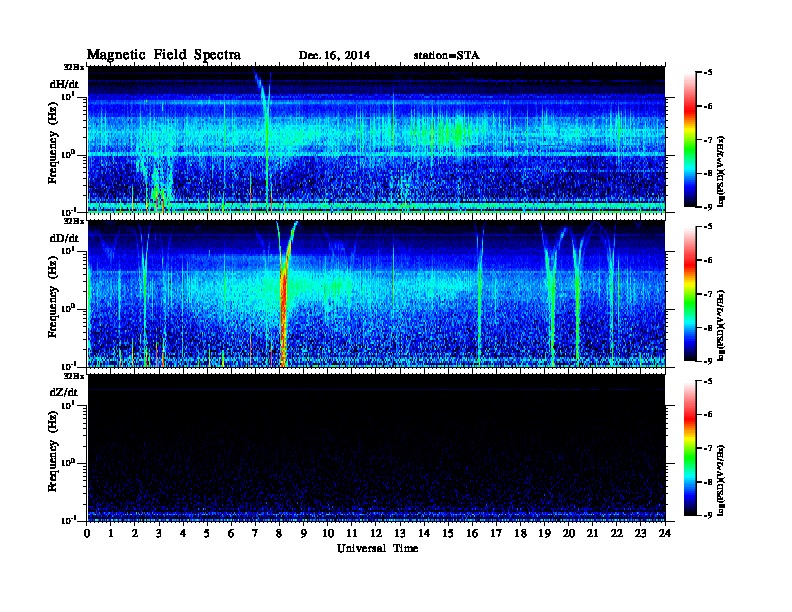Click the hour "22" Universal Time tick label

617,533
